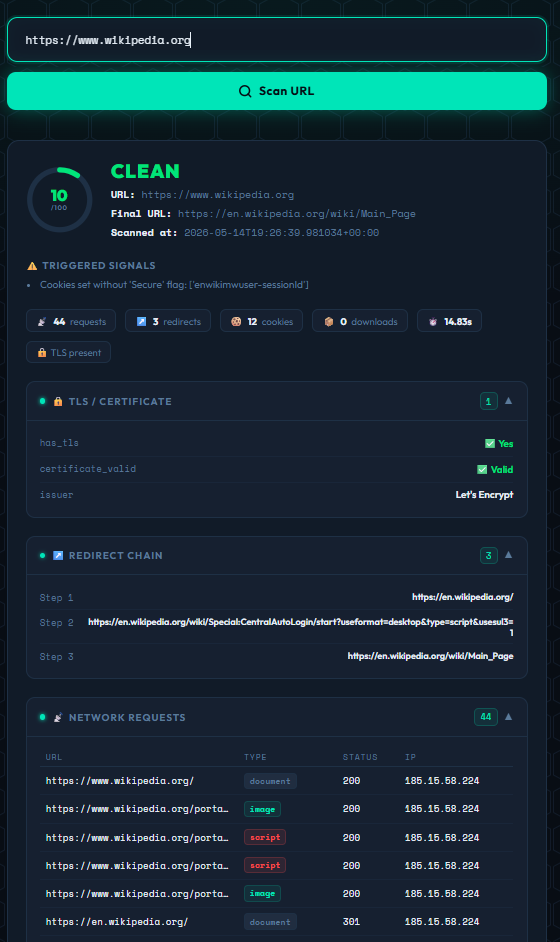Click Step 1 URL https://en.wikipedia.org/
The width and height of the screenshot is (560, 942).
pyautogui.click(x=463, y=597)
